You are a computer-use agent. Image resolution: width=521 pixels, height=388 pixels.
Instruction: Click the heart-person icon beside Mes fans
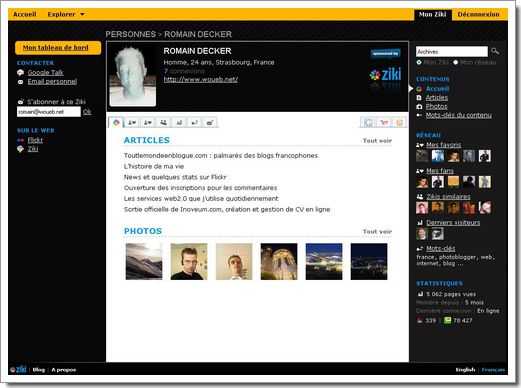[x=420, y=171]
